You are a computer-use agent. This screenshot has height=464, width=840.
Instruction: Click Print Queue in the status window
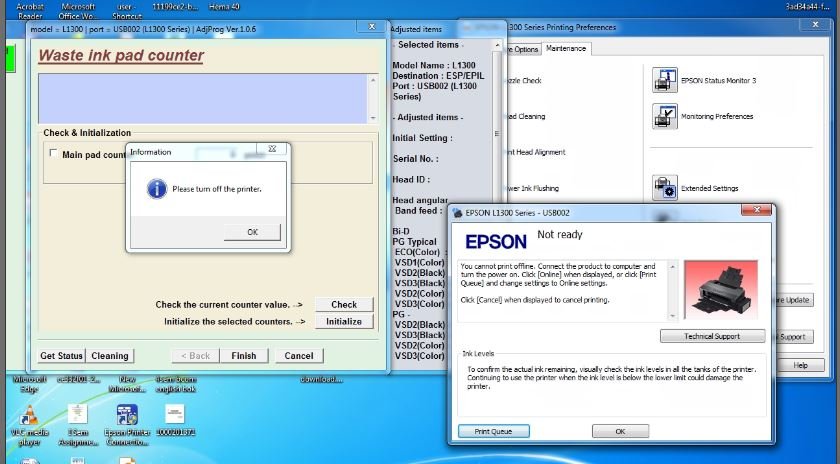click(x=493, y=431)
